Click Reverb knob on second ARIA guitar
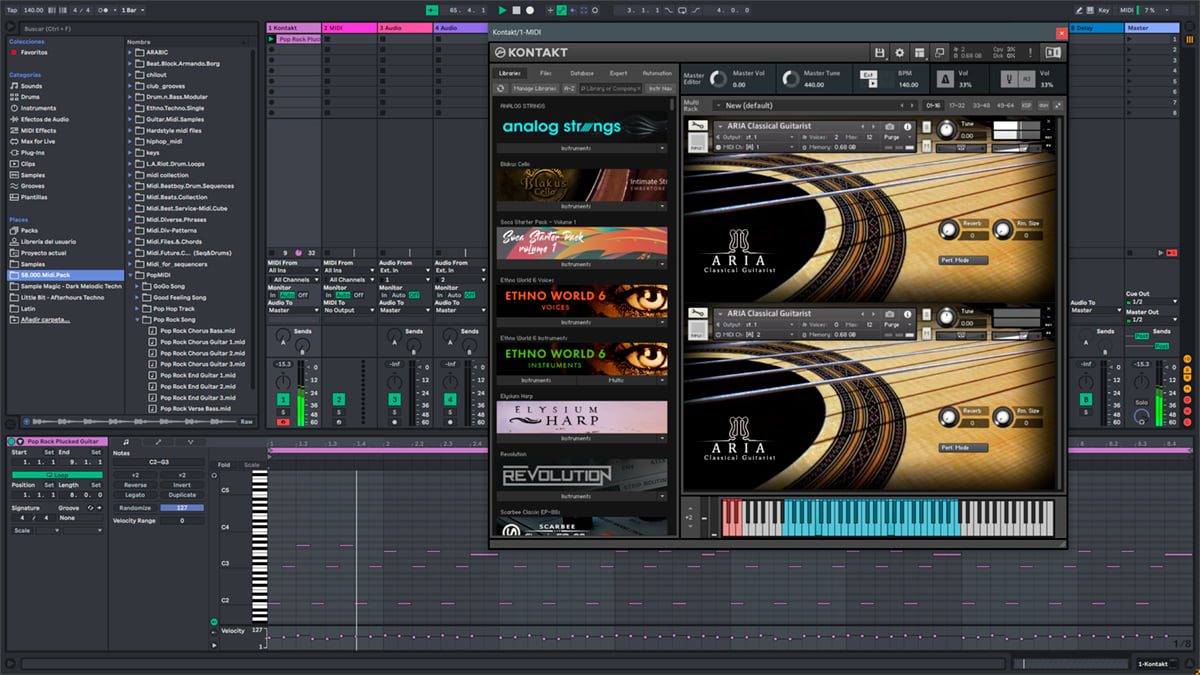Viewport: 1200px width, 675px height. click(948, 418)
